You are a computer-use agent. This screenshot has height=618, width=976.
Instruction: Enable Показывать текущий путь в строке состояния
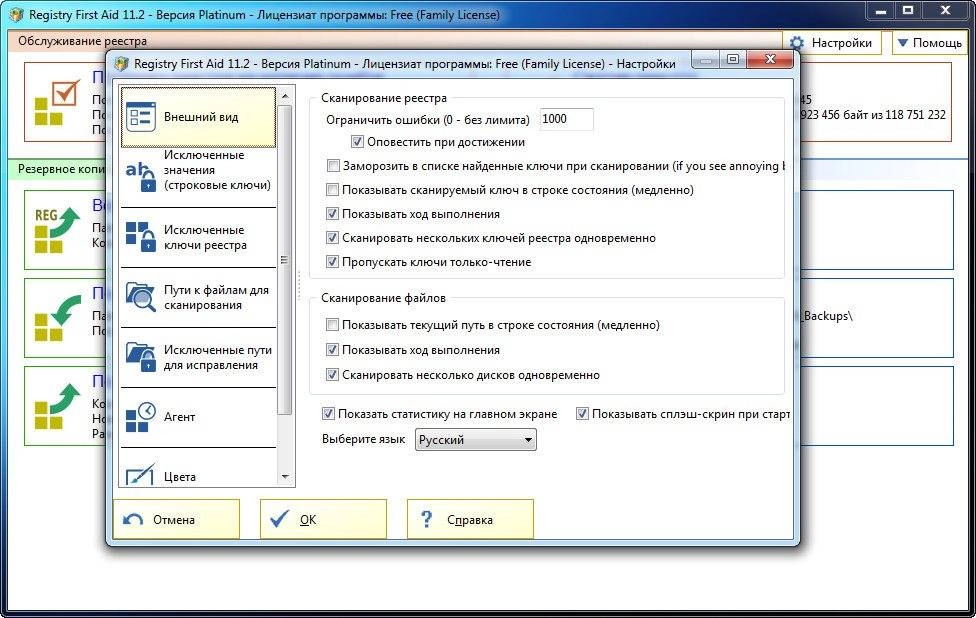pyautogui.click(x=332, y=324)
